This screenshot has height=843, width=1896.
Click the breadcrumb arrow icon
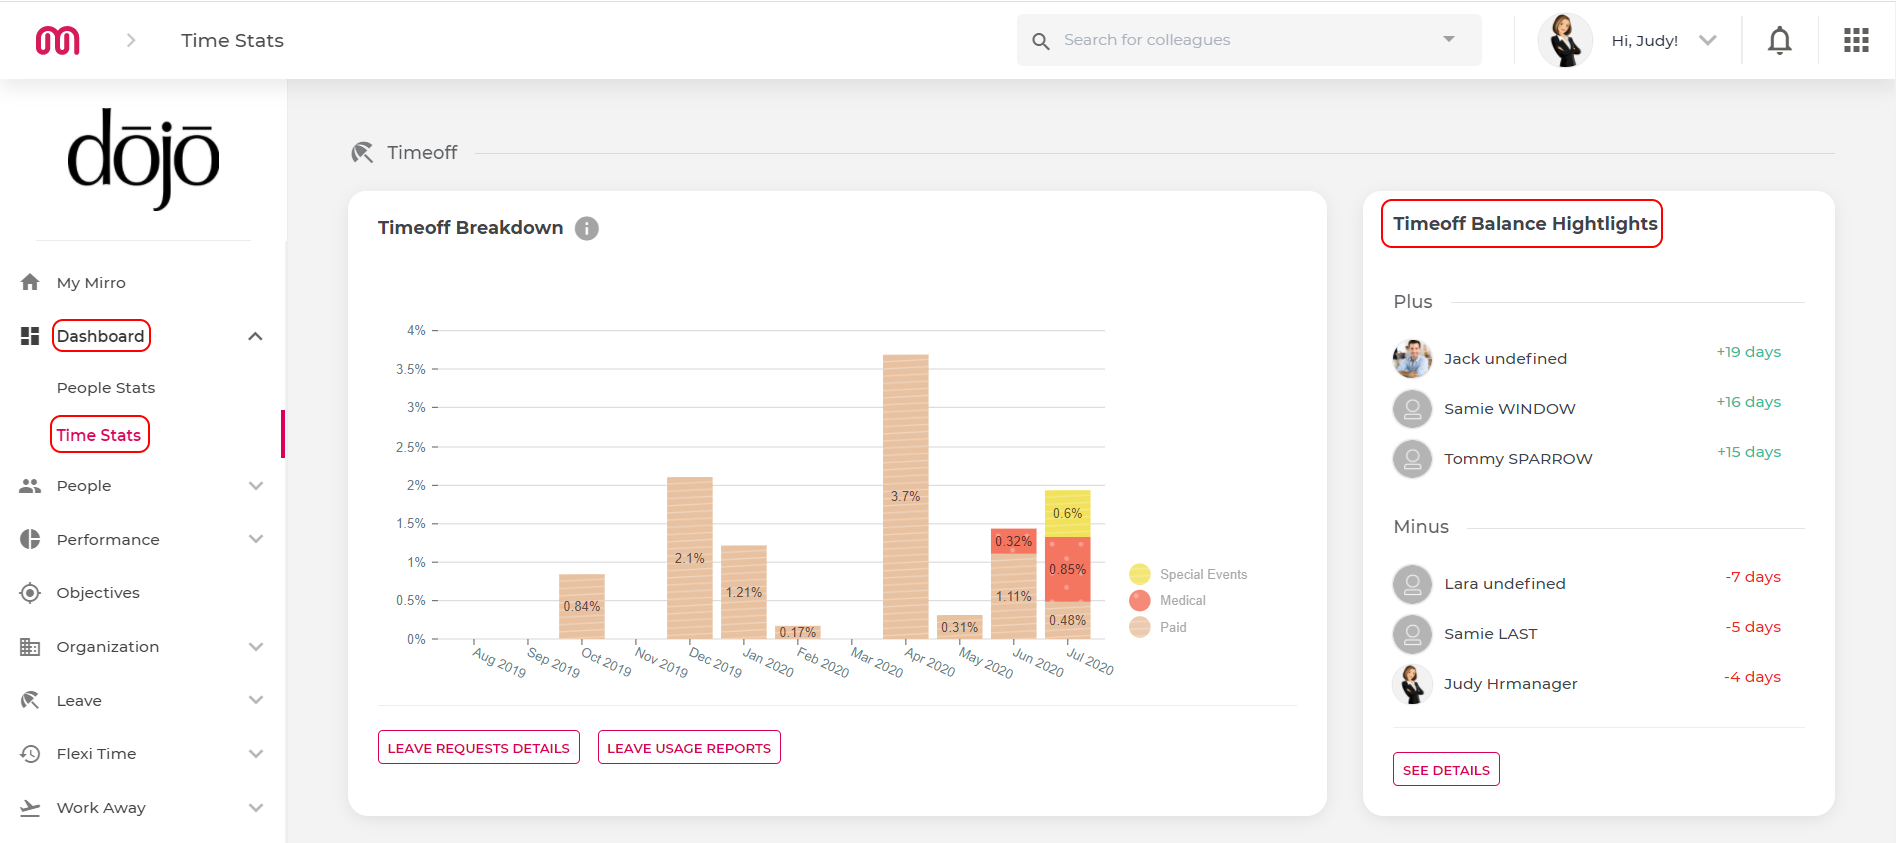point(131,40)
